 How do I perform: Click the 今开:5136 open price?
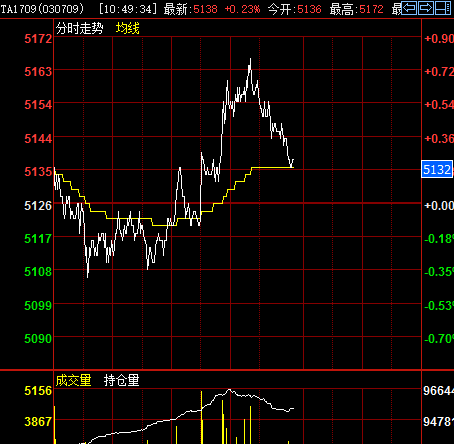[295, 9]
